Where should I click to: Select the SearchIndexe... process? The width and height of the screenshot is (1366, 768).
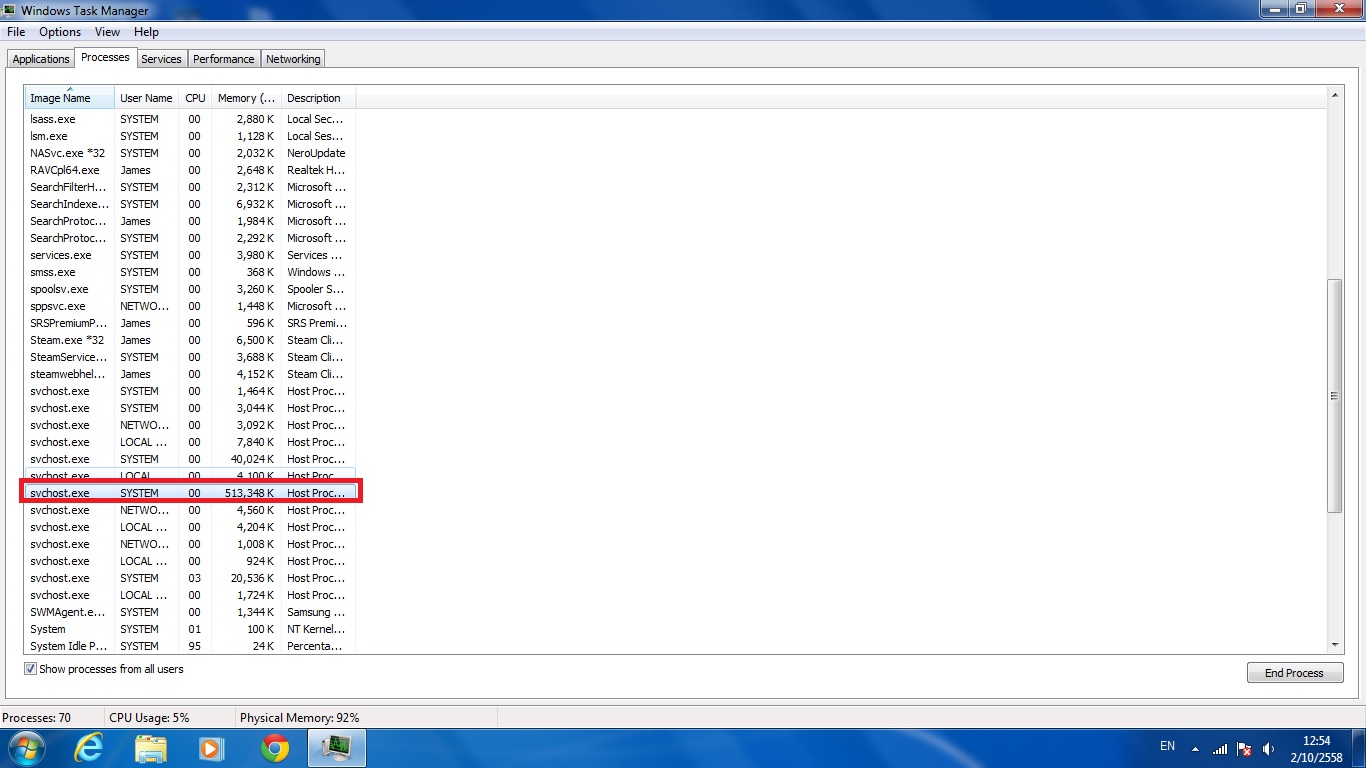pyautogui.click(x=190, y=204)
